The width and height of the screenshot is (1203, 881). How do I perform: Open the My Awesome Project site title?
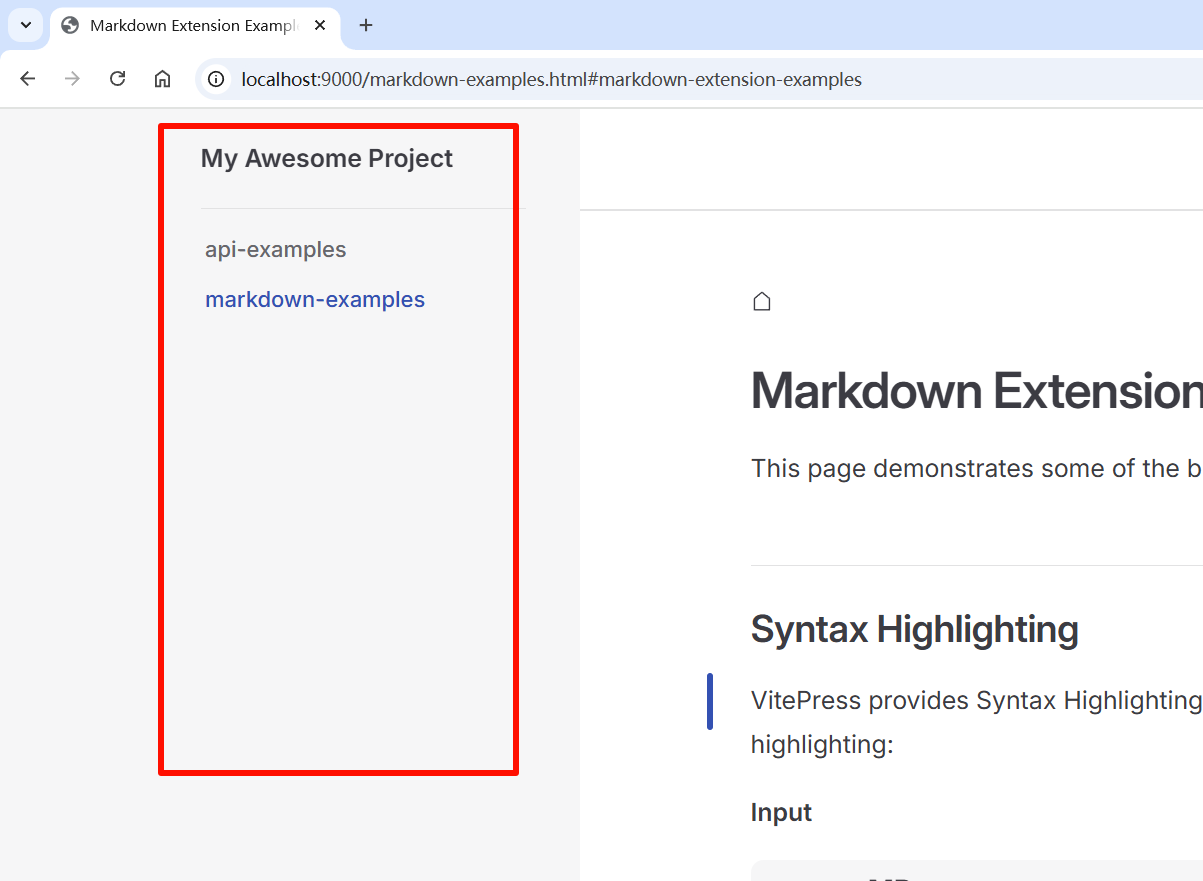pos(327,158)
